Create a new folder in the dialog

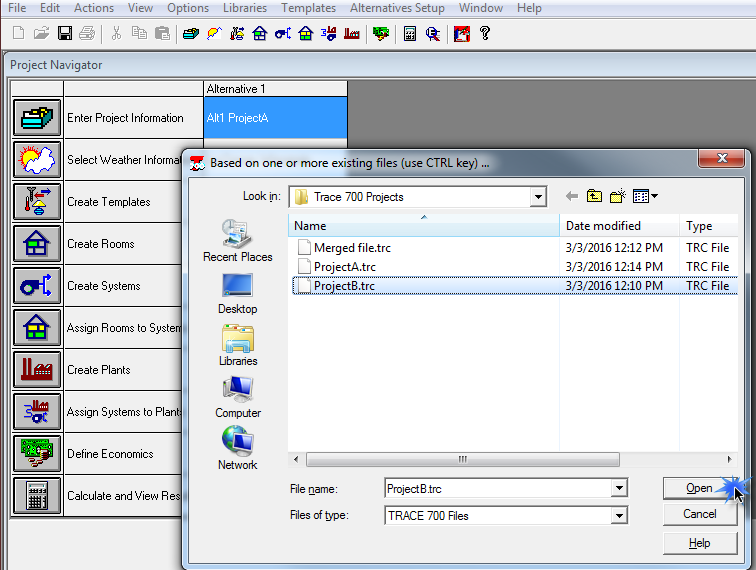[x=618, y=196]
